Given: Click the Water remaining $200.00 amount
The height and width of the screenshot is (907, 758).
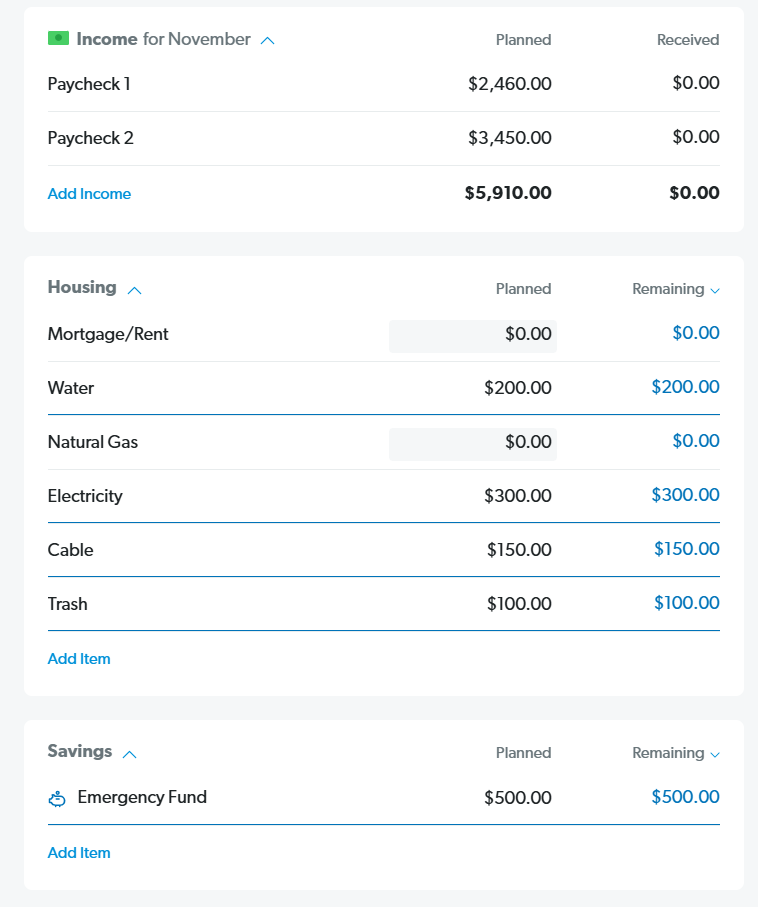Looking at the screenshot, I should 685,387.
